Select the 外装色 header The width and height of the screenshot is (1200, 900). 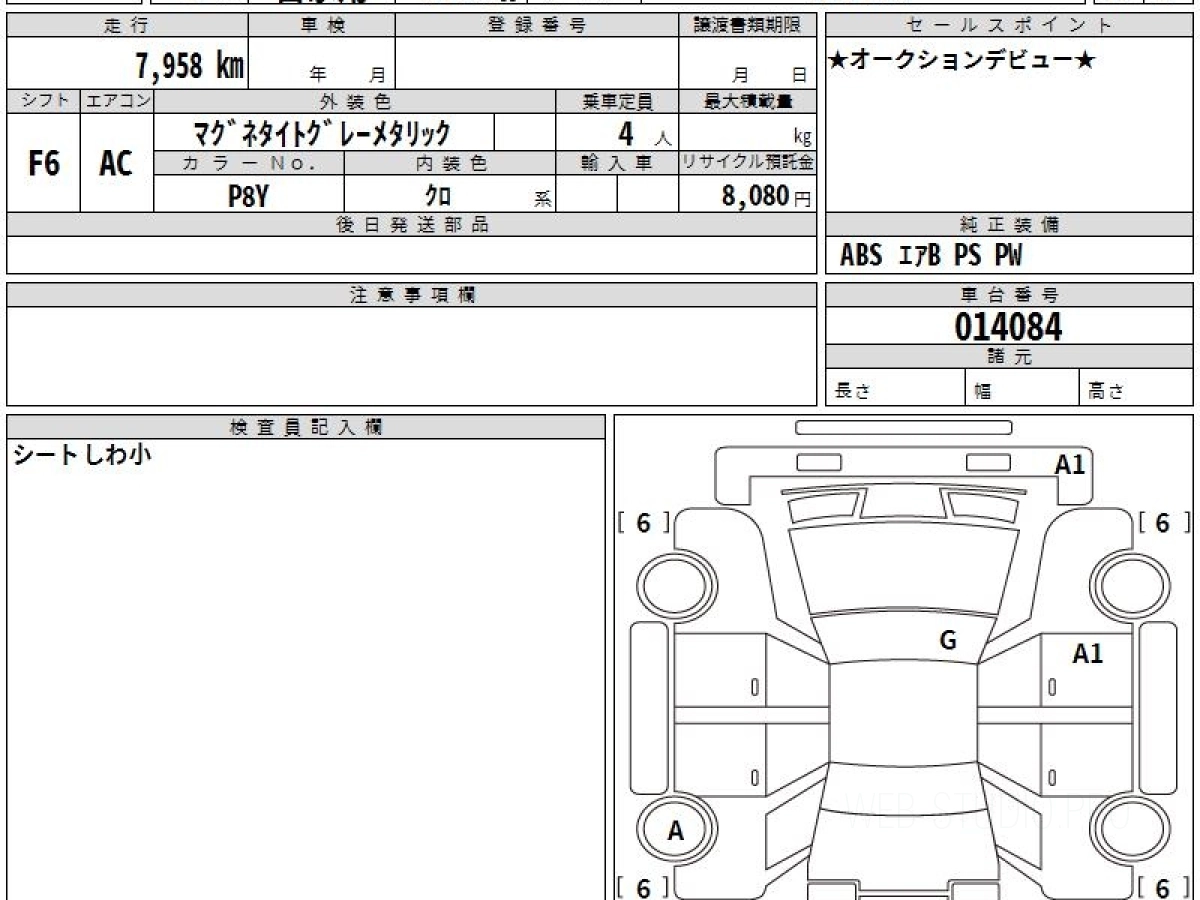[x=355, y=101]
